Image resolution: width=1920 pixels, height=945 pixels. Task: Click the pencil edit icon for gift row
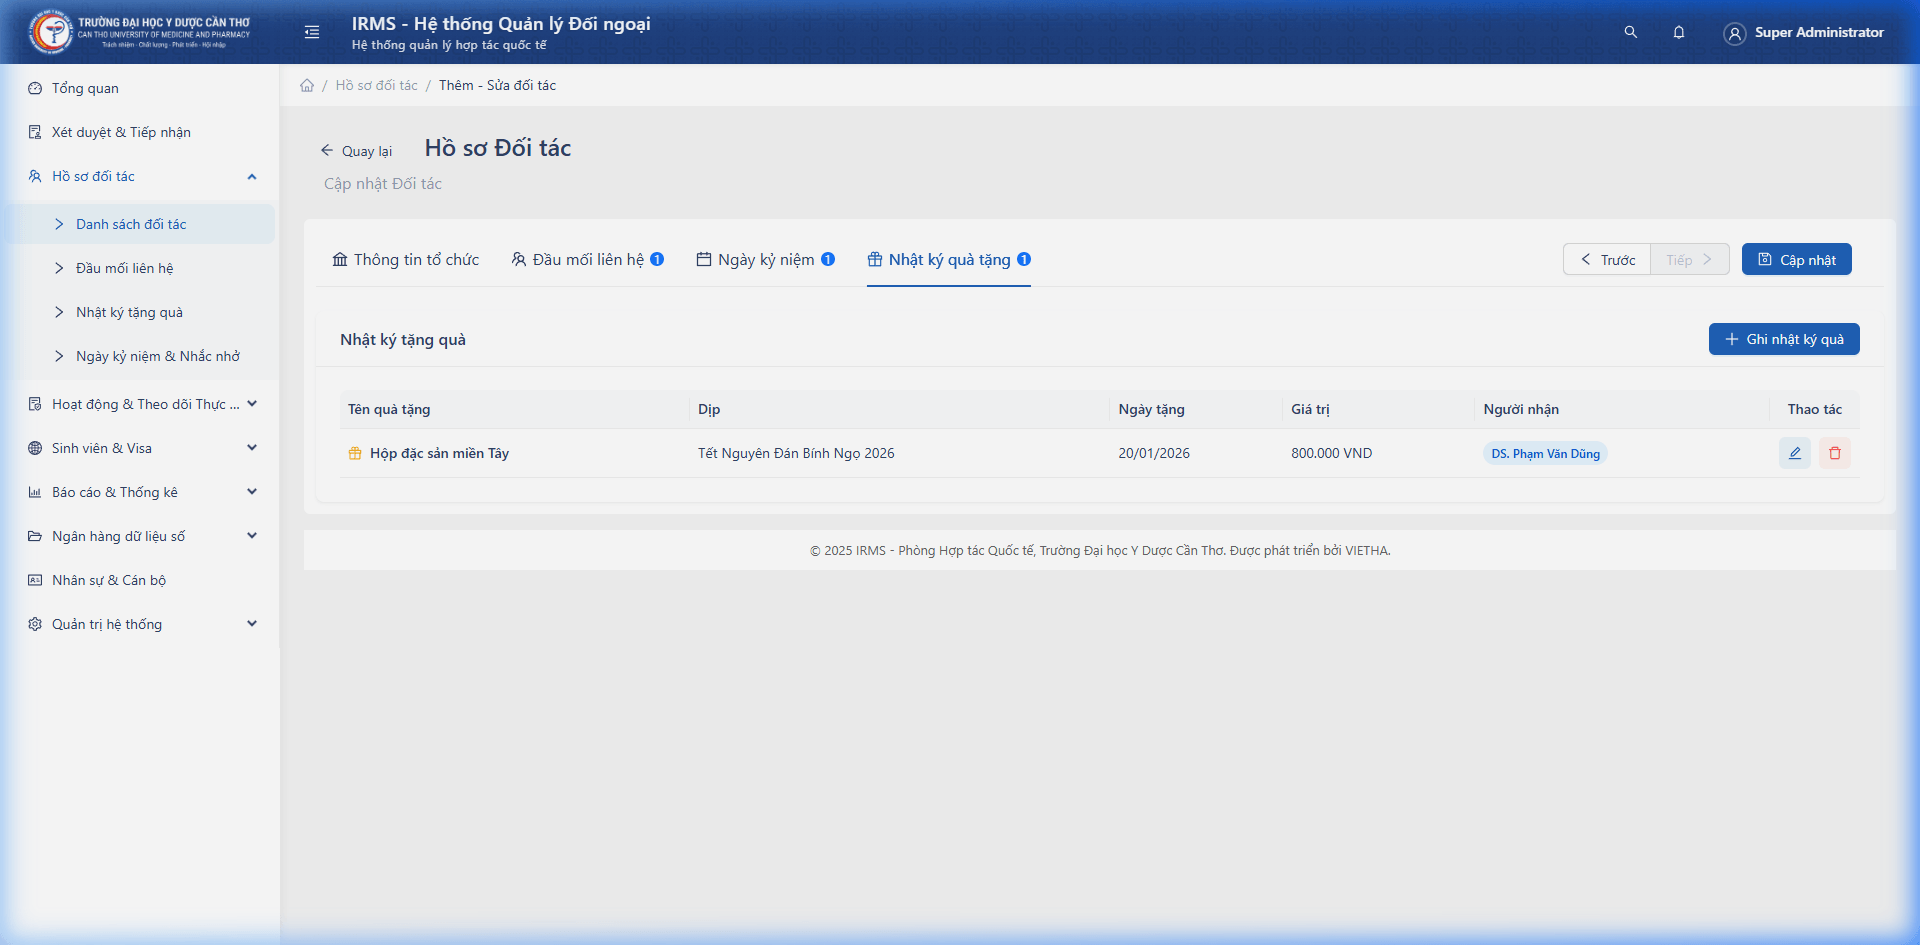point(1794,453)
